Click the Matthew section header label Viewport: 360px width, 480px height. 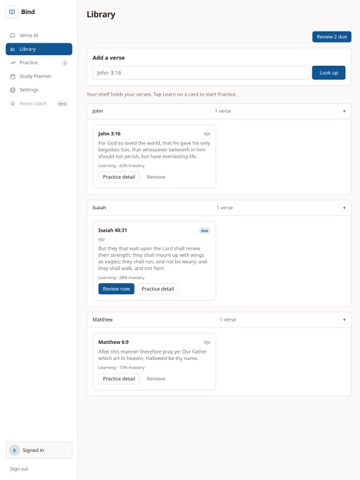[x=102, y=320]
